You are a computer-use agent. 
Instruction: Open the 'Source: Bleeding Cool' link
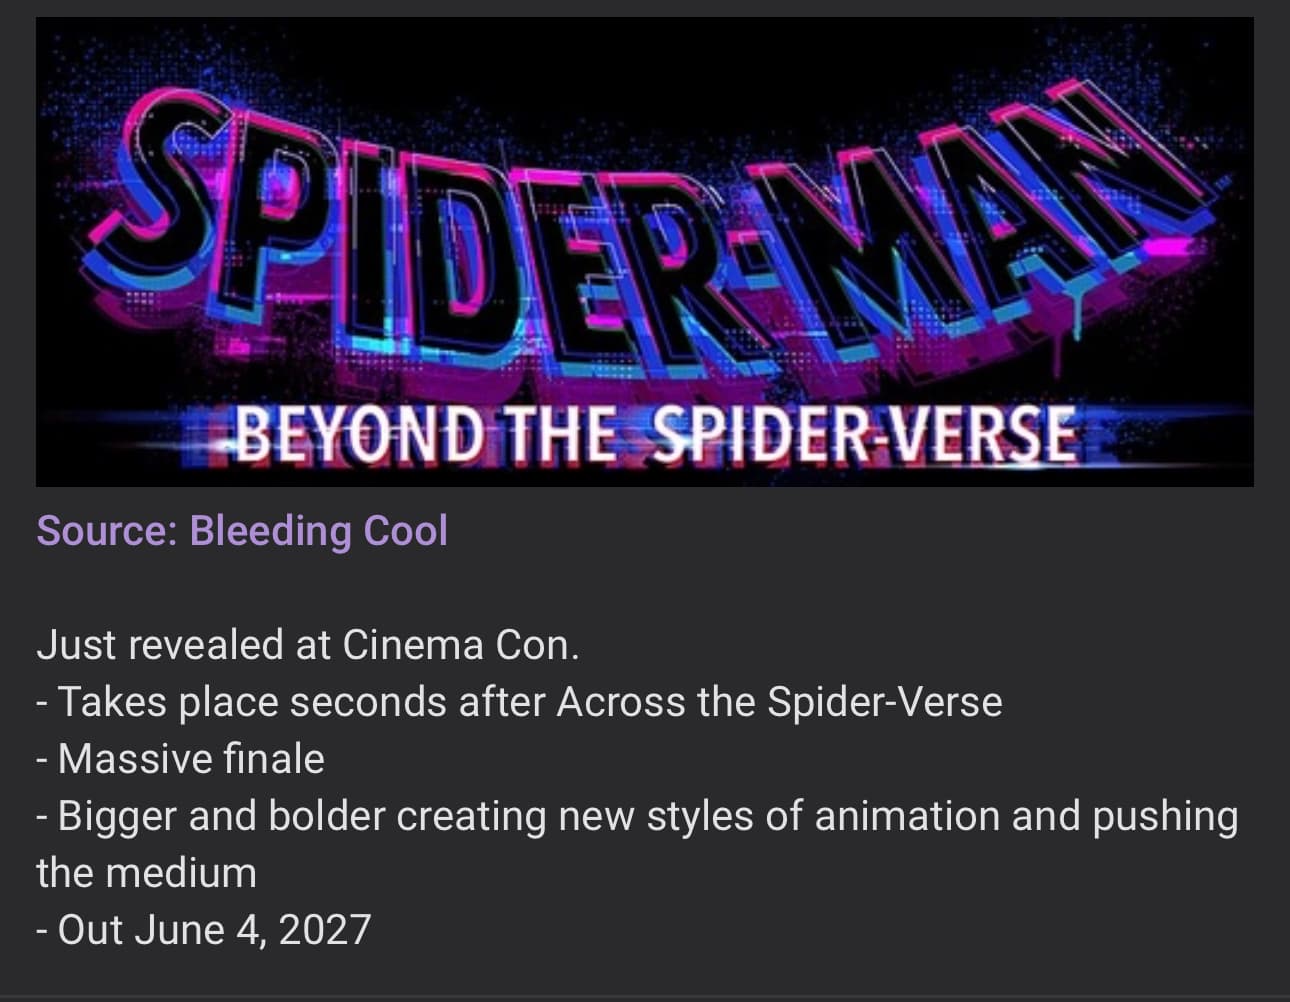[242, 531]
